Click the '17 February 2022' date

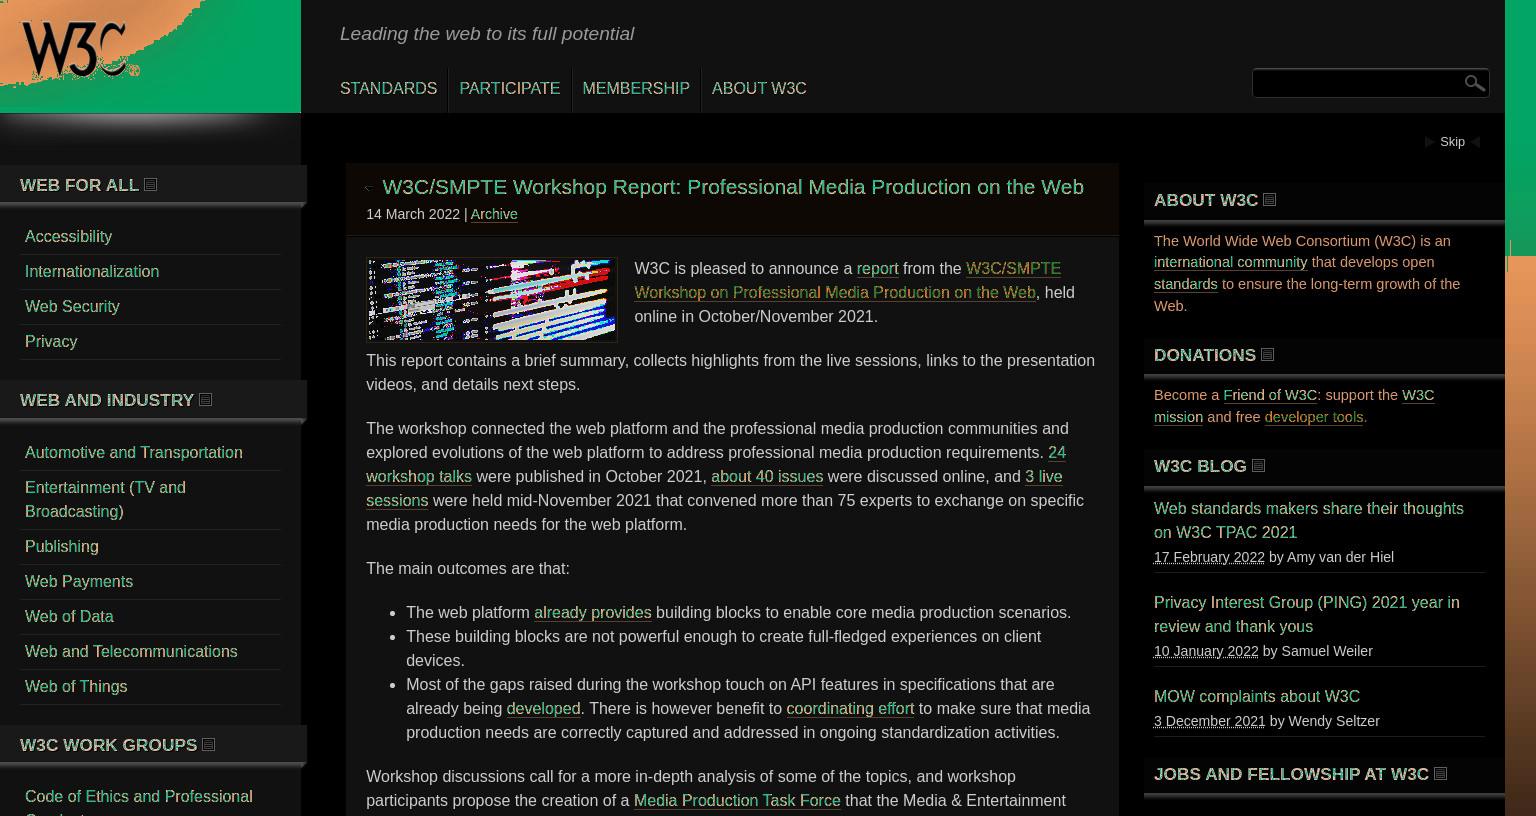1209,557
